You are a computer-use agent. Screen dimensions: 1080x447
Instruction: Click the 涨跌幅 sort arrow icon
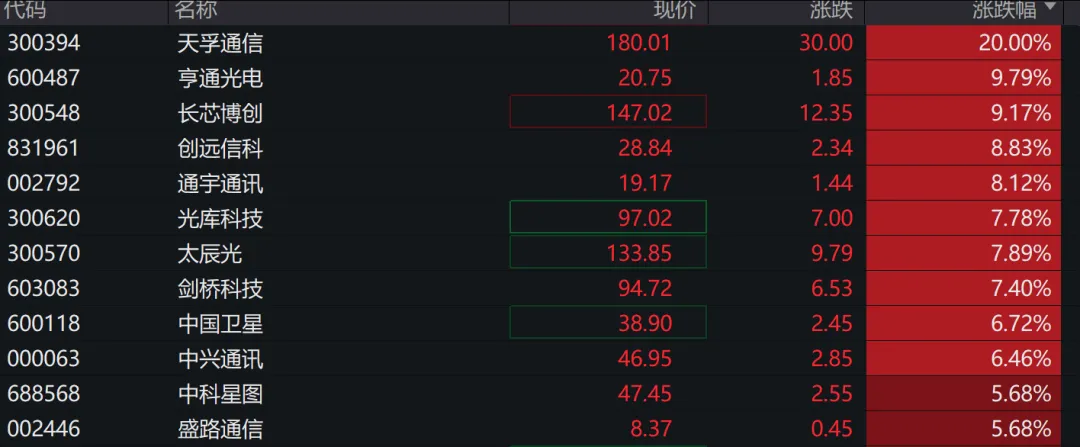(1050, 8)
